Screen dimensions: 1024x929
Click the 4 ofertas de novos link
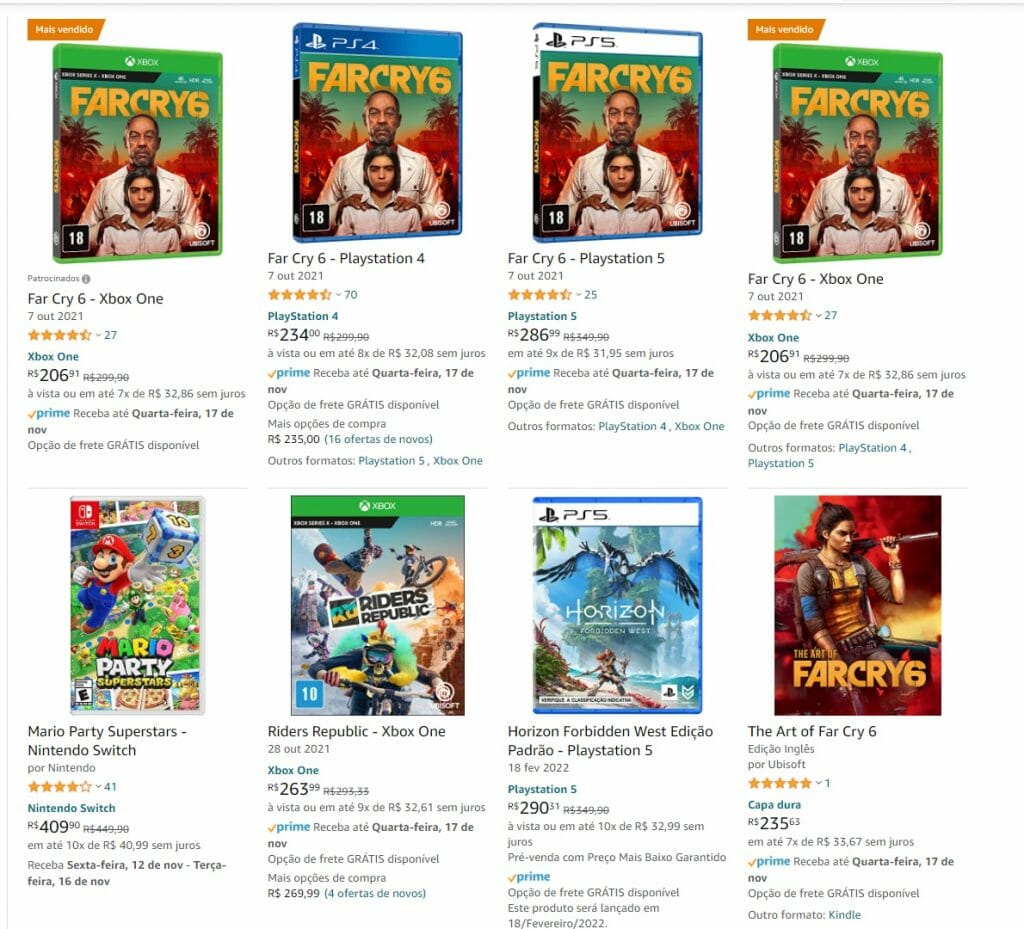(375, 893)
